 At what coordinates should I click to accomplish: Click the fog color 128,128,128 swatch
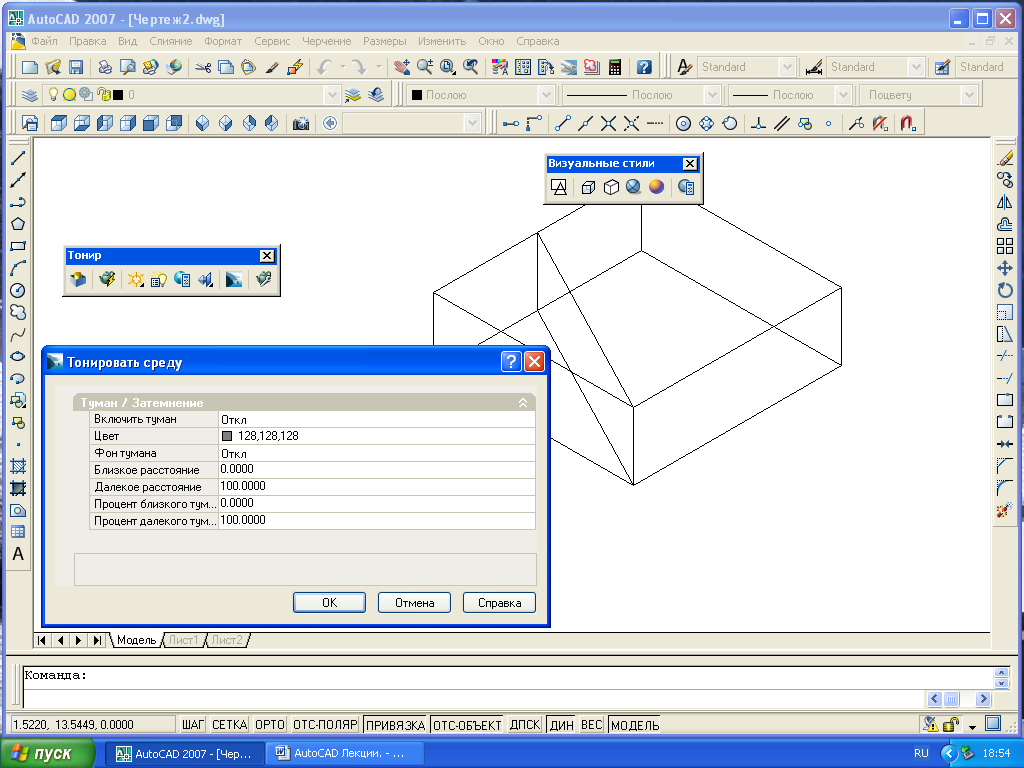227,436
